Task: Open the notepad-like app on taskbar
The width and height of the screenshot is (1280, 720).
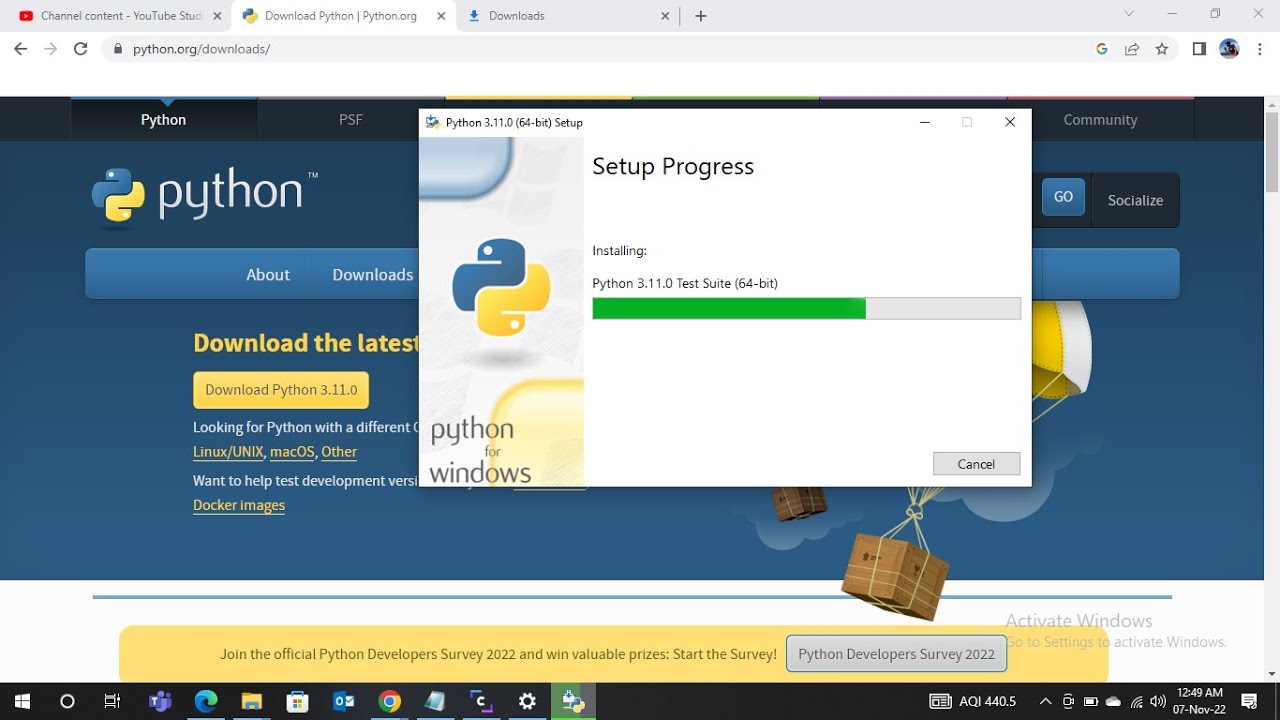Action: (x=435, y=701)
